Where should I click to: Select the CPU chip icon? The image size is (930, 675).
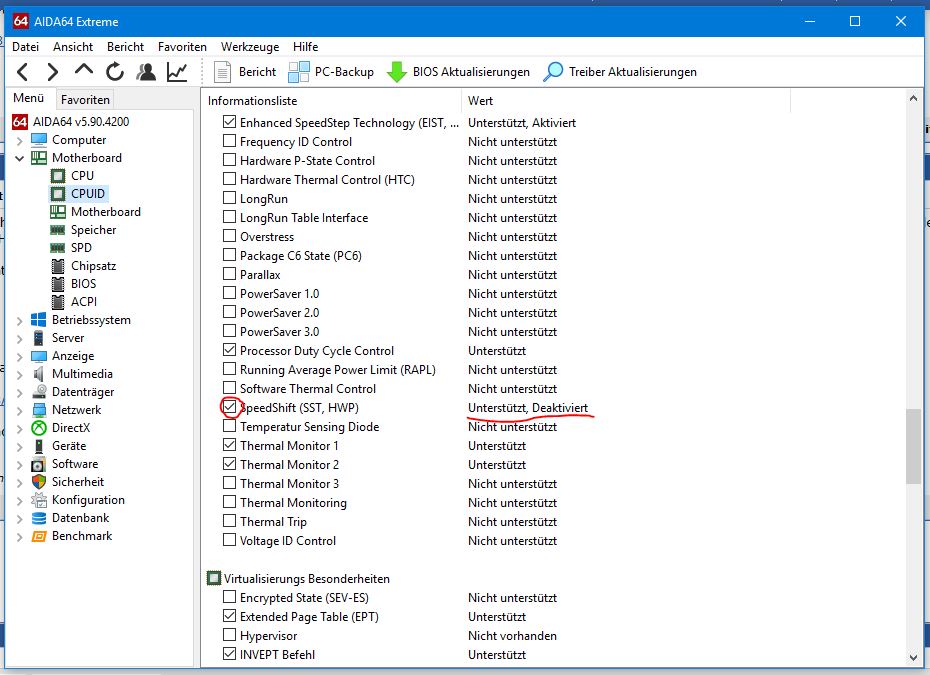(x=58, y=176)
